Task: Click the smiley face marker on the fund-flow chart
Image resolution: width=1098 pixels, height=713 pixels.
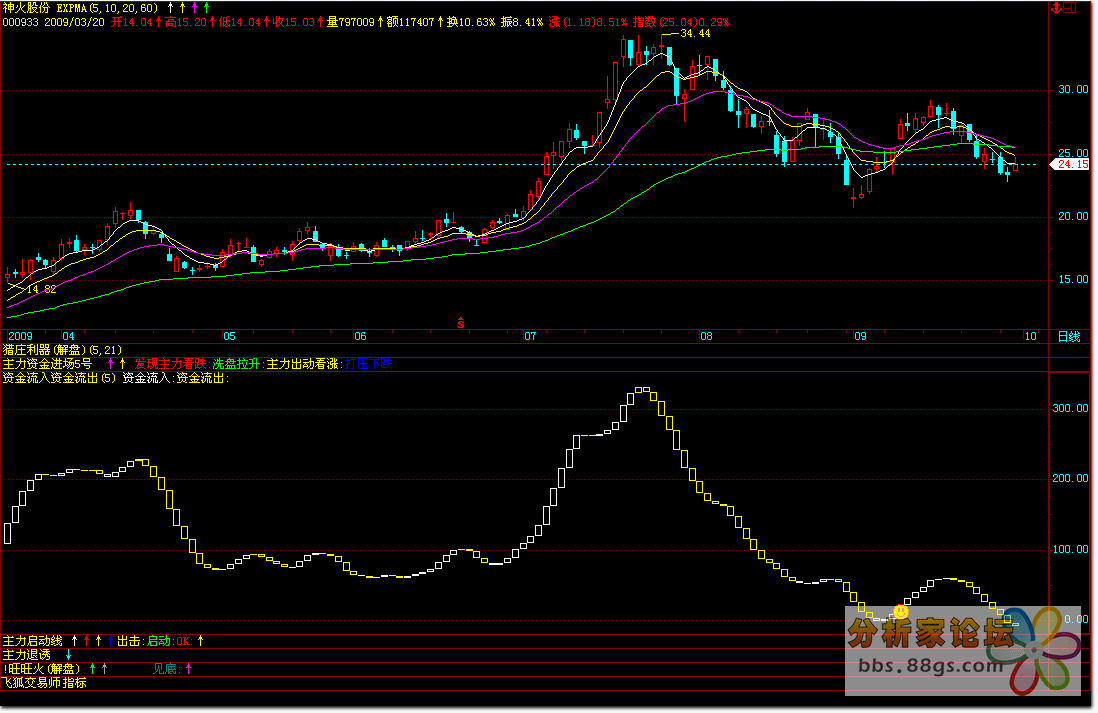Action: tap(901, 611)
